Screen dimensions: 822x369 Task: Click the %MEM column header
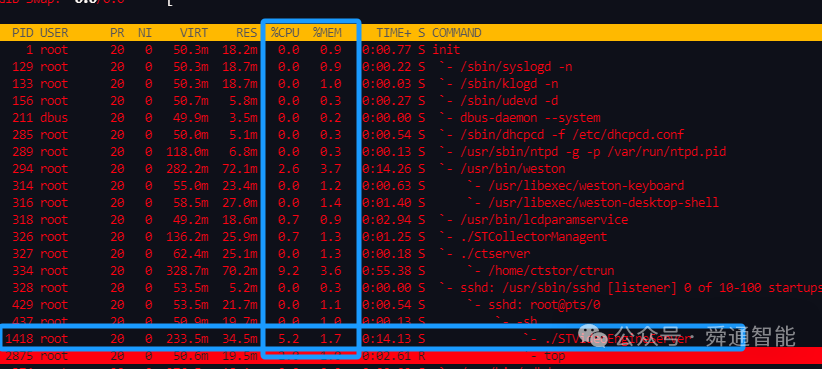pyautogui.click(x=327, y=33)
